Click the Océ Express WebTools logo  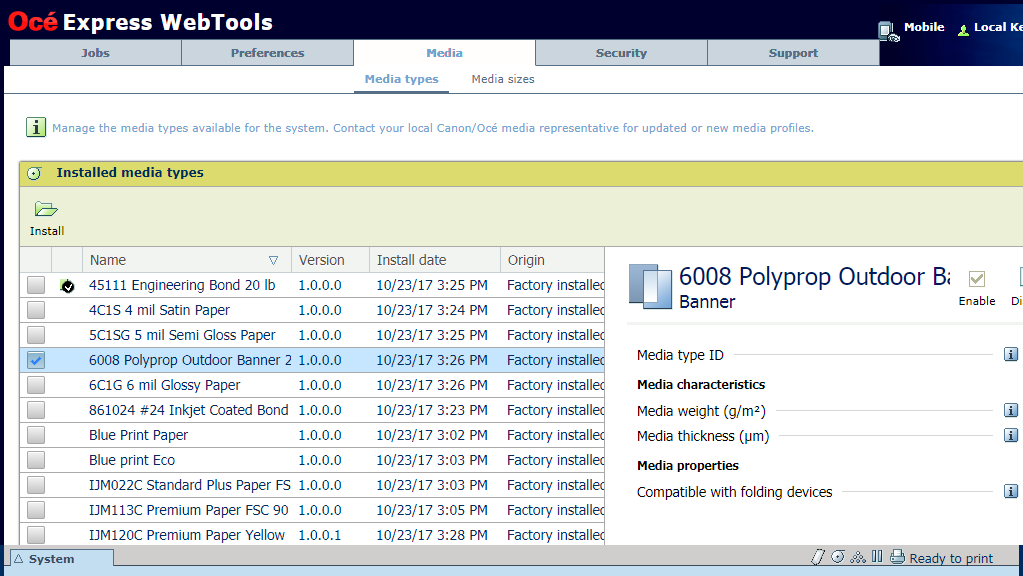point(140,22)
